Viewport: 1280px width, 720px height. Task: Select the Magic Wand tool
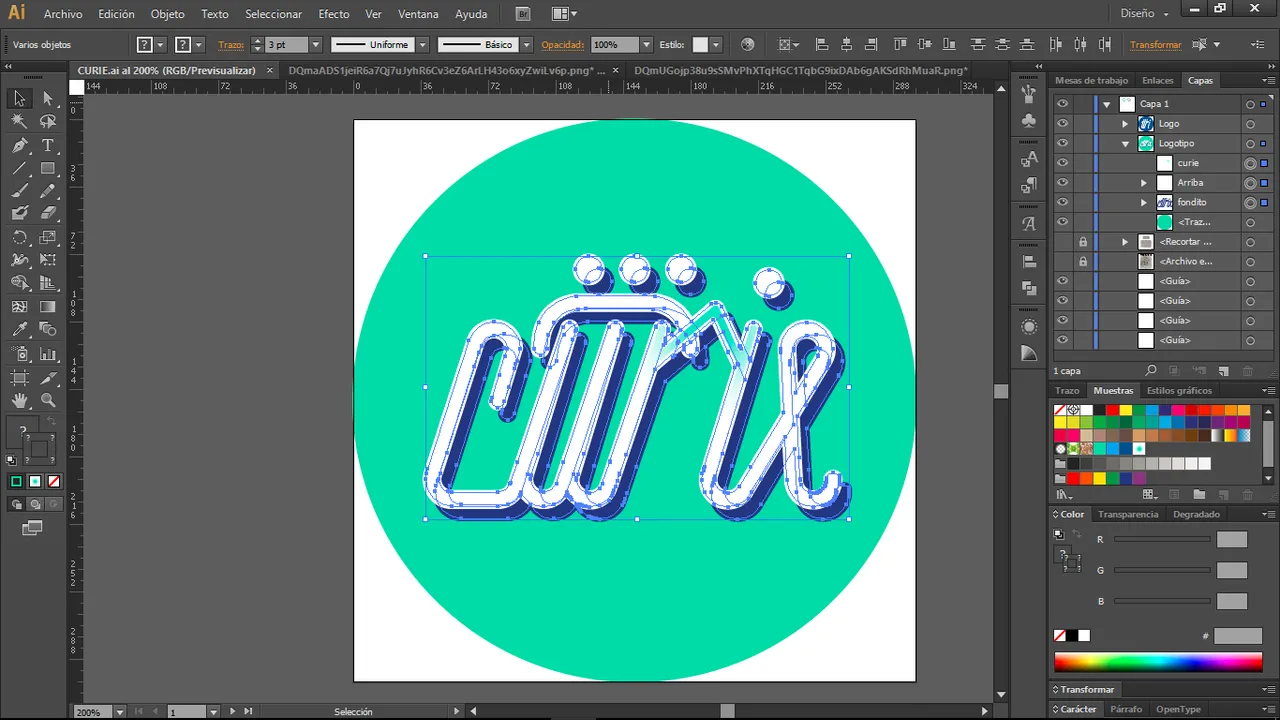[19, 121]
